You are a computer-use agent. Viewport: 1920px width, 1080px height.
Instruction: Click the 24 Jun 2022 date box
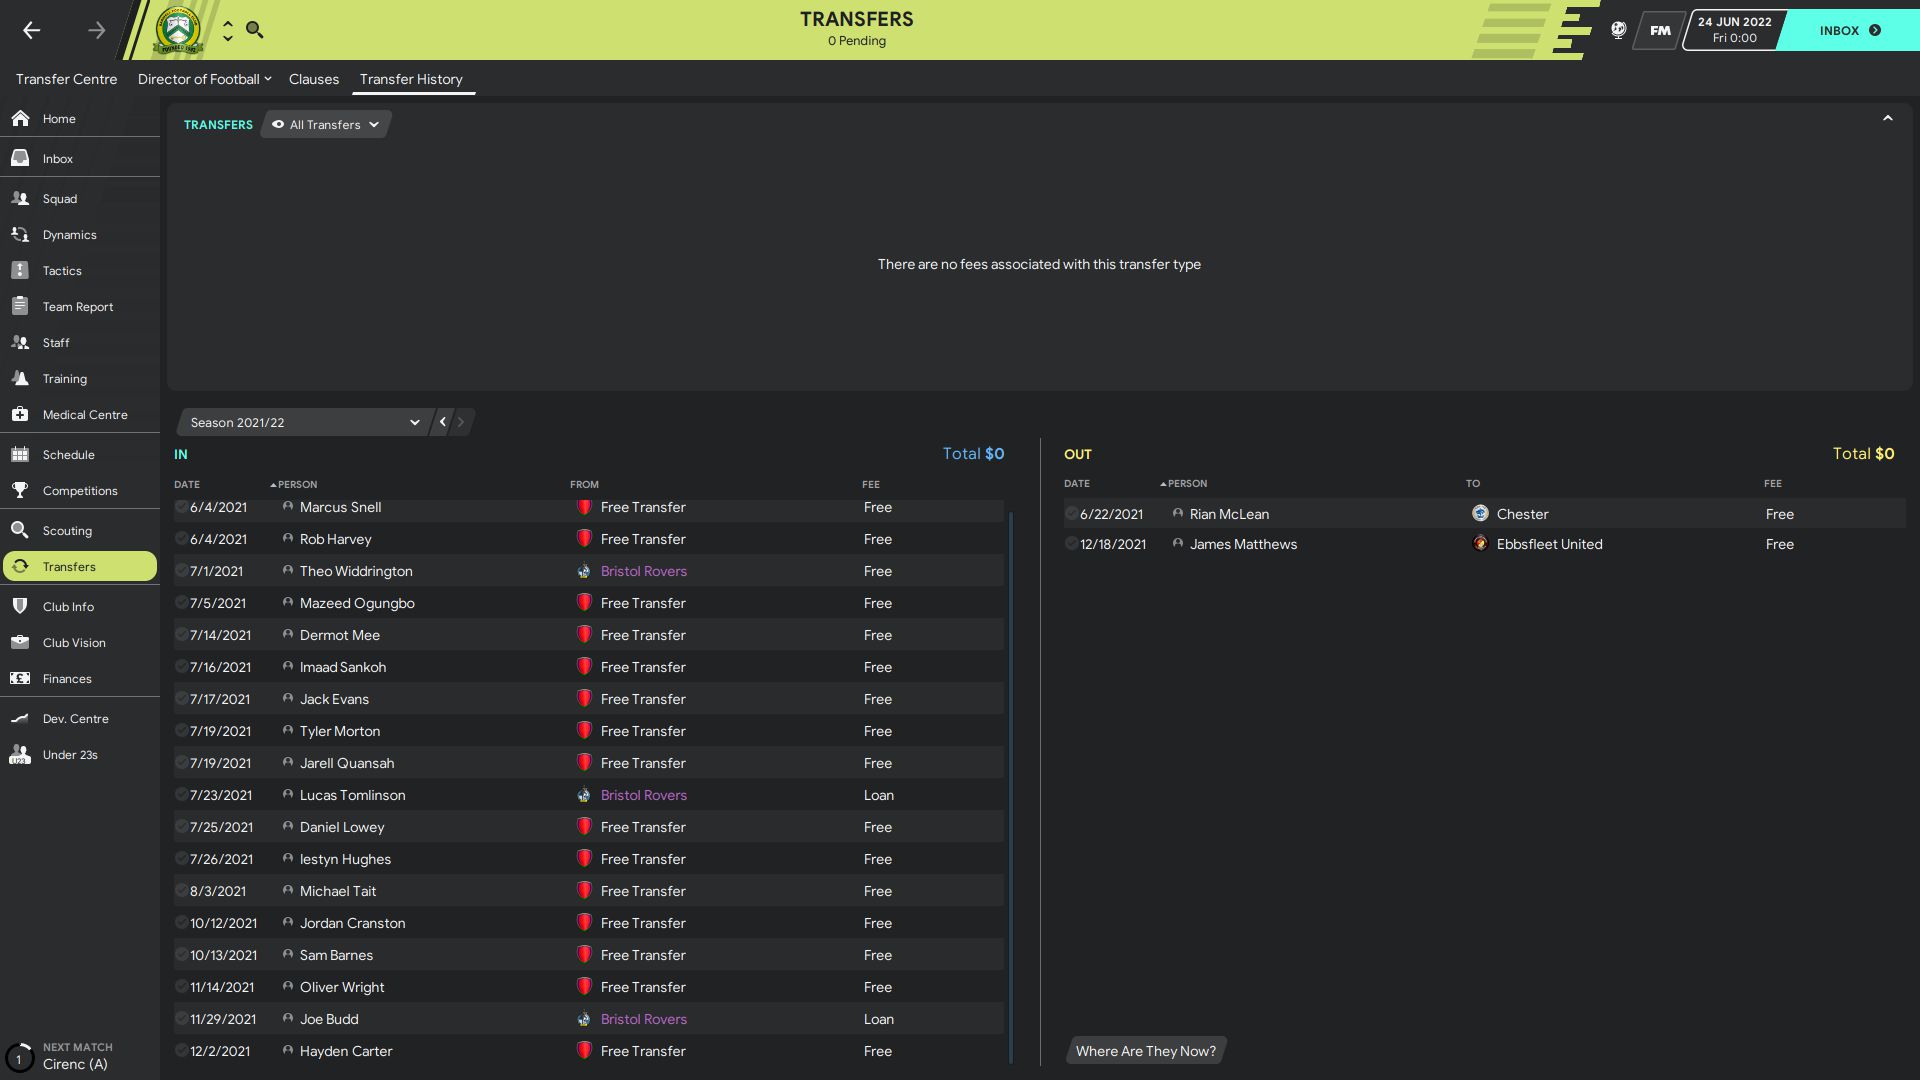(1734, 30)
